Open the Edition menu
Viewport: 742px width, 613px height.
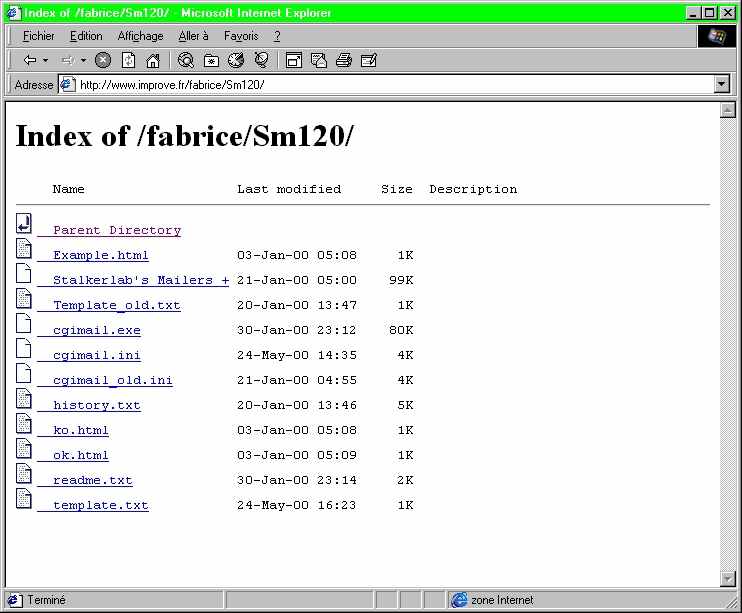coord(86,36)
